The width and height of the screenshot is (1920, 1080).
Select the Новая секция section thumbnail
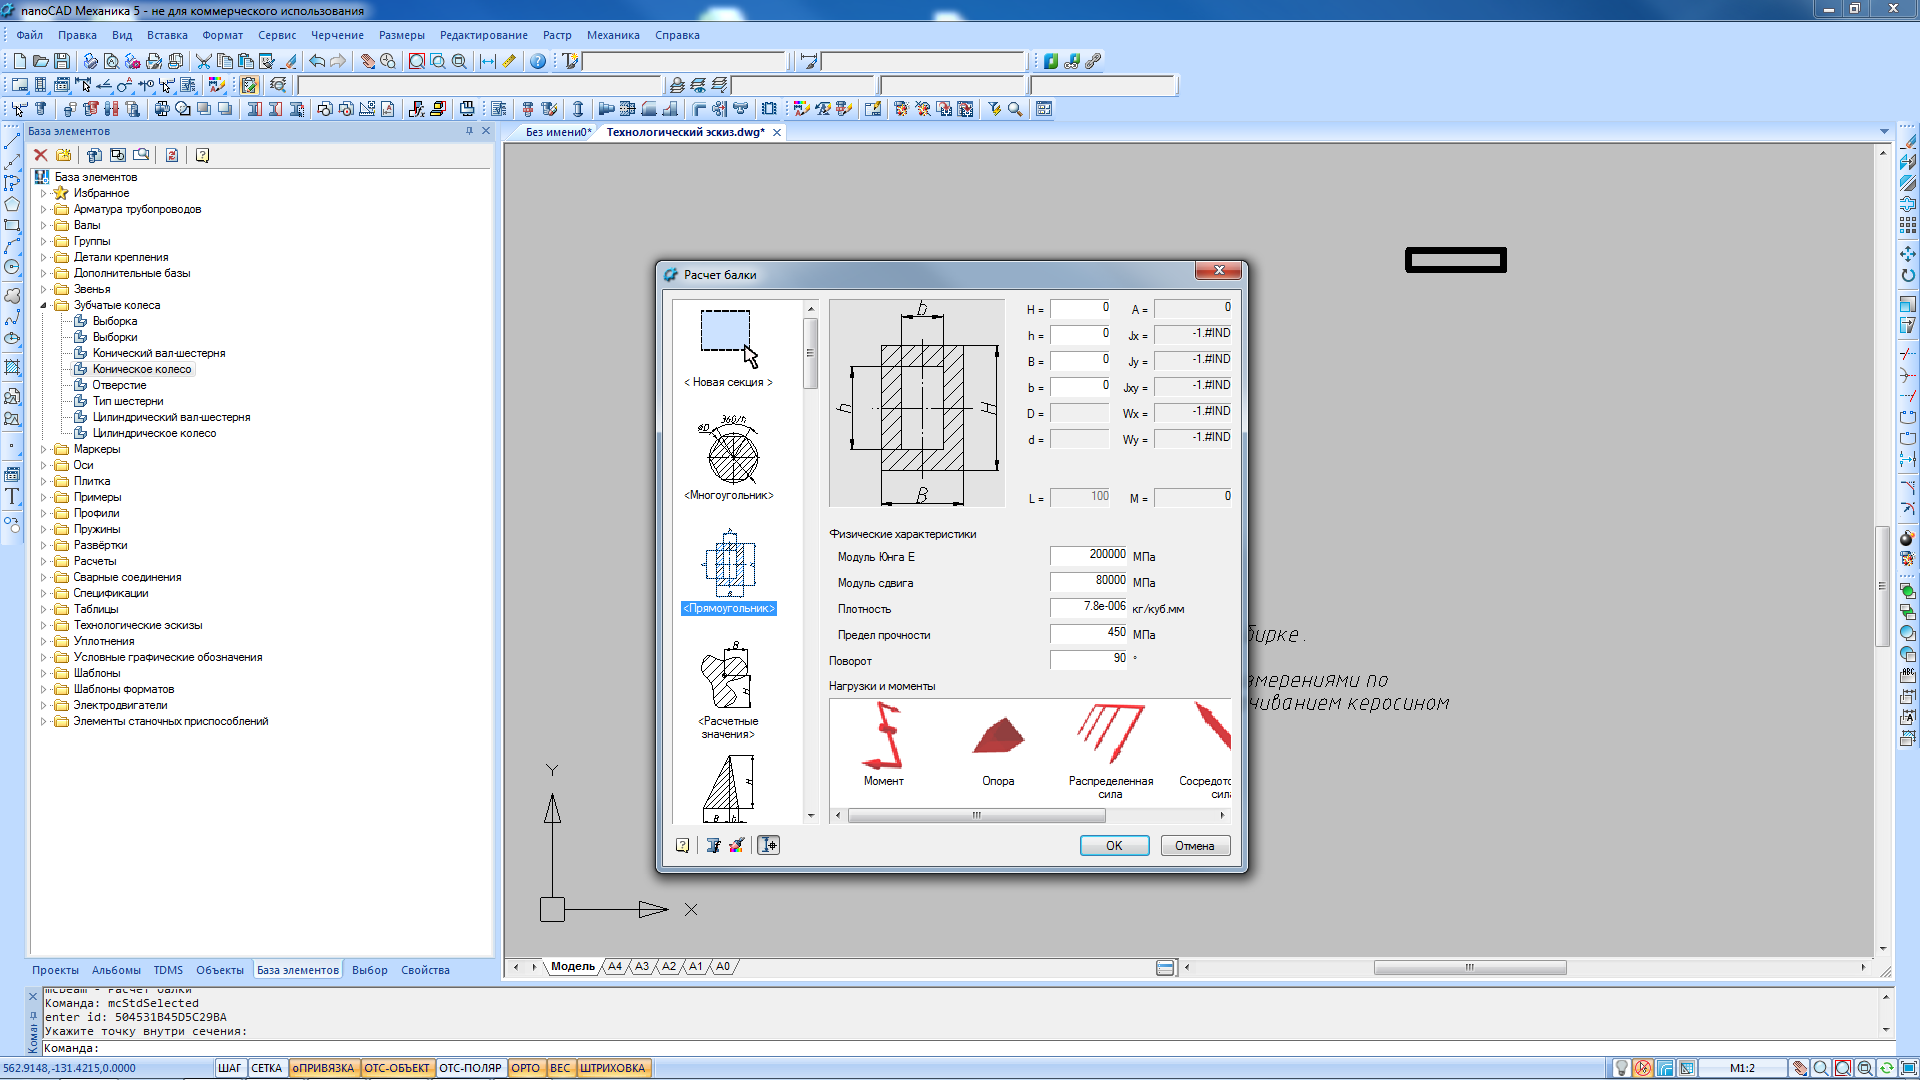729,348
